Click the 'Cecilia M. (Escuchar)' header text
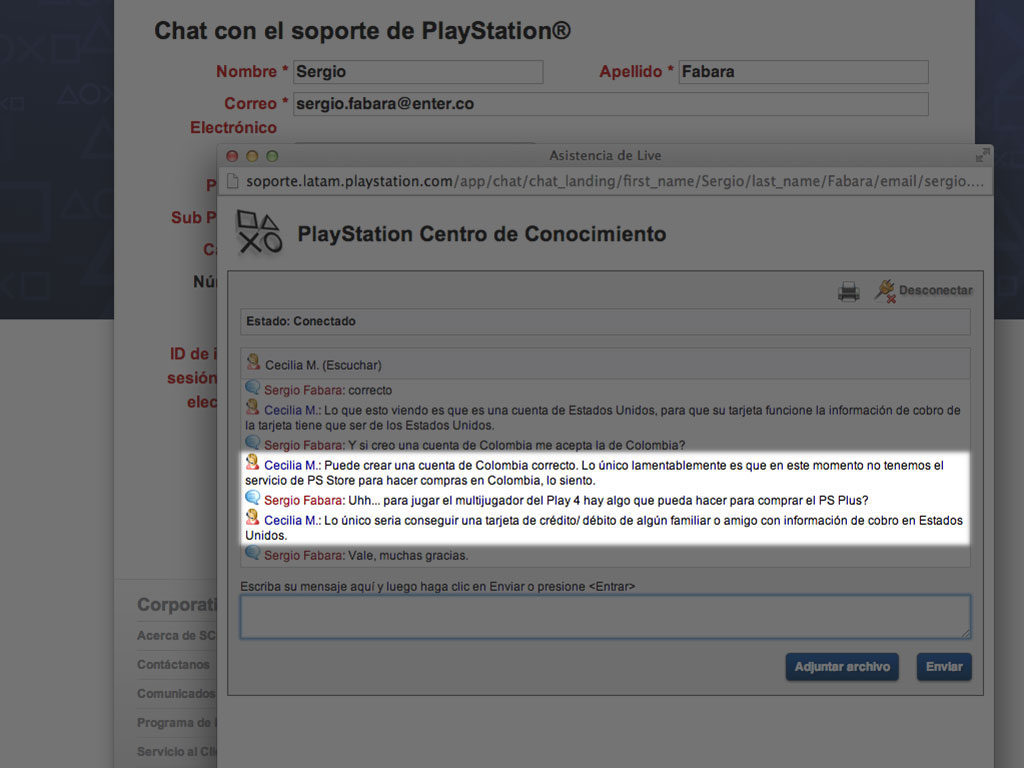This screenshot has height=768, width=1024. tap(323, 365)
